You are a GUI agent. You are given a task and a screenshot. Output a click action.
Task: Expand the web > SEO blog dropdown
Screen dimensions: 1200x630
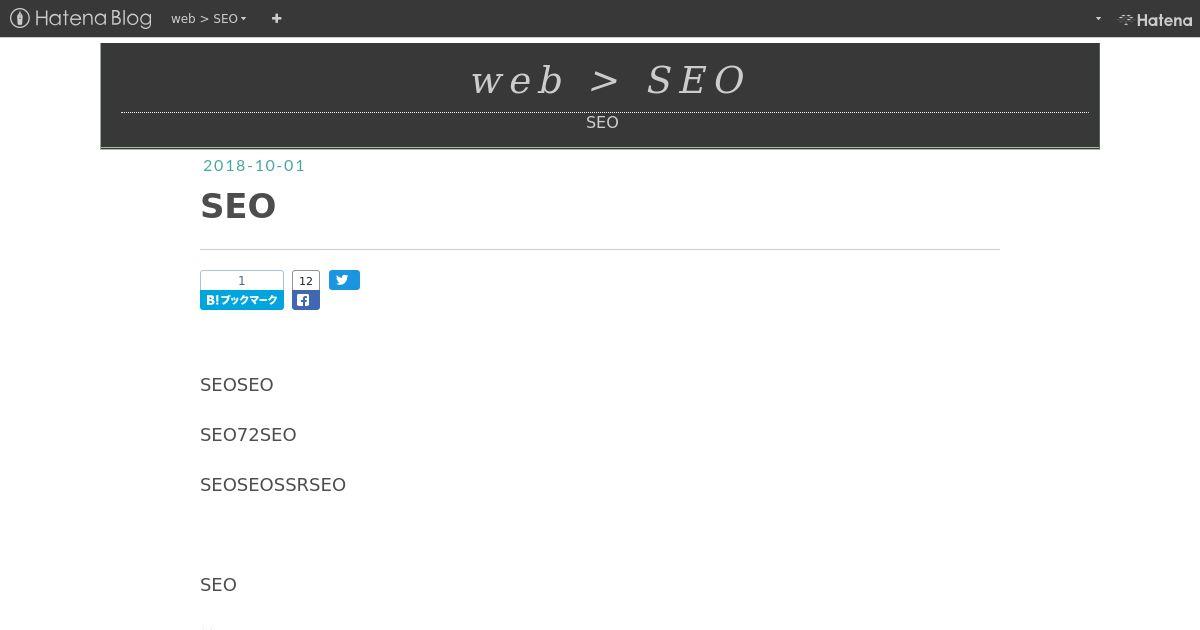coord(209,18)
